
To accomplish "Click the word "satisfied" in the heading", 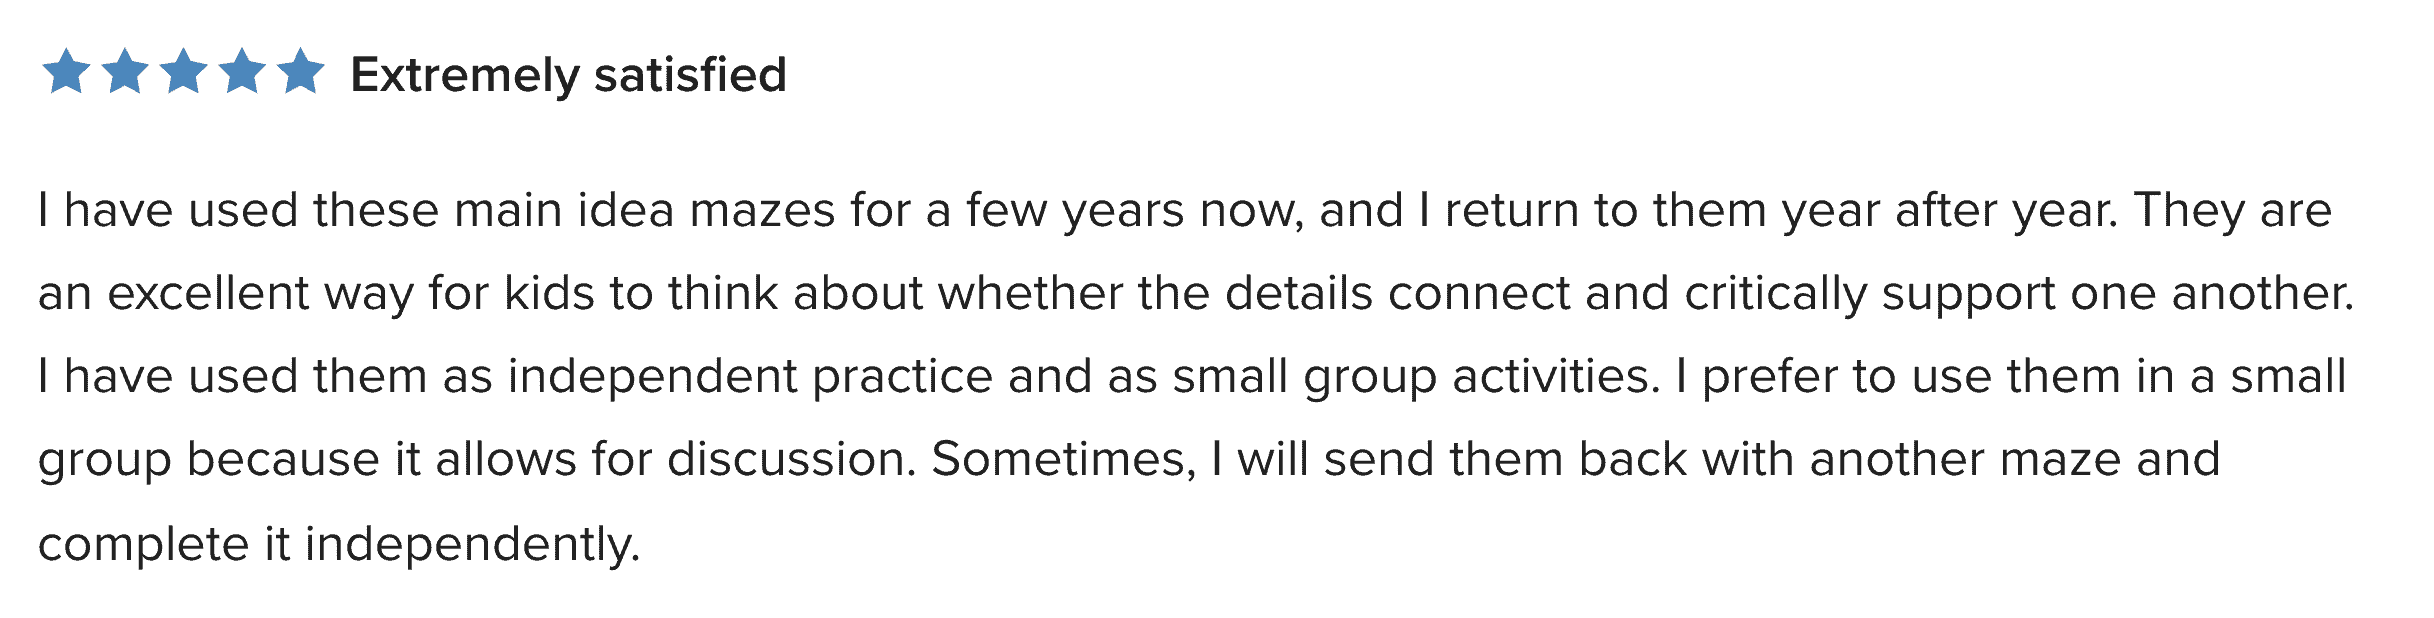I will pos(691,75).
